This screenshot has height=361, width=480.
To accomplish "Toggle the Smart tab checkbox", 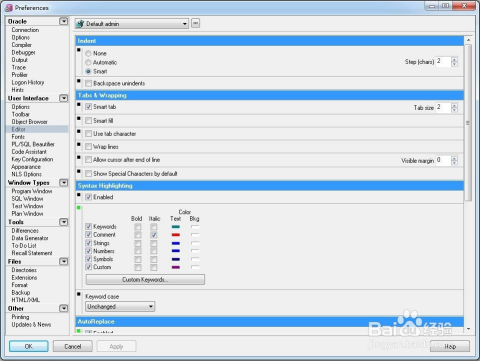I will (x=88, y=107).
